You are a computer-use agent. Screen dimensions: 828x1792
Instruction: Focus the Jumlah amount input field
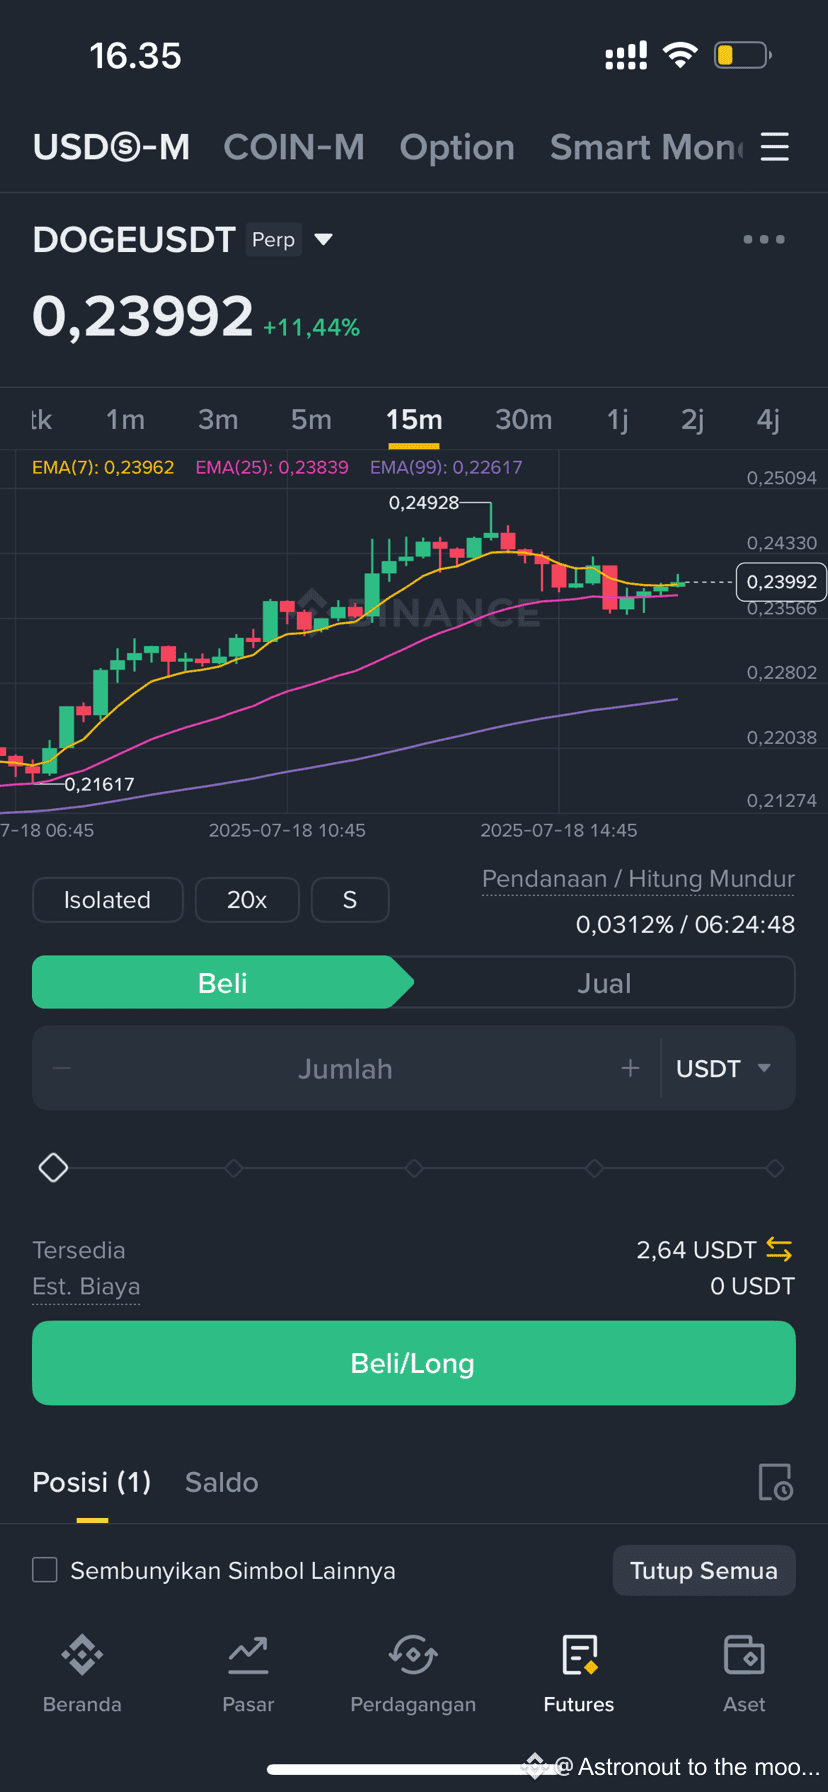click(x=345, y=1069)
